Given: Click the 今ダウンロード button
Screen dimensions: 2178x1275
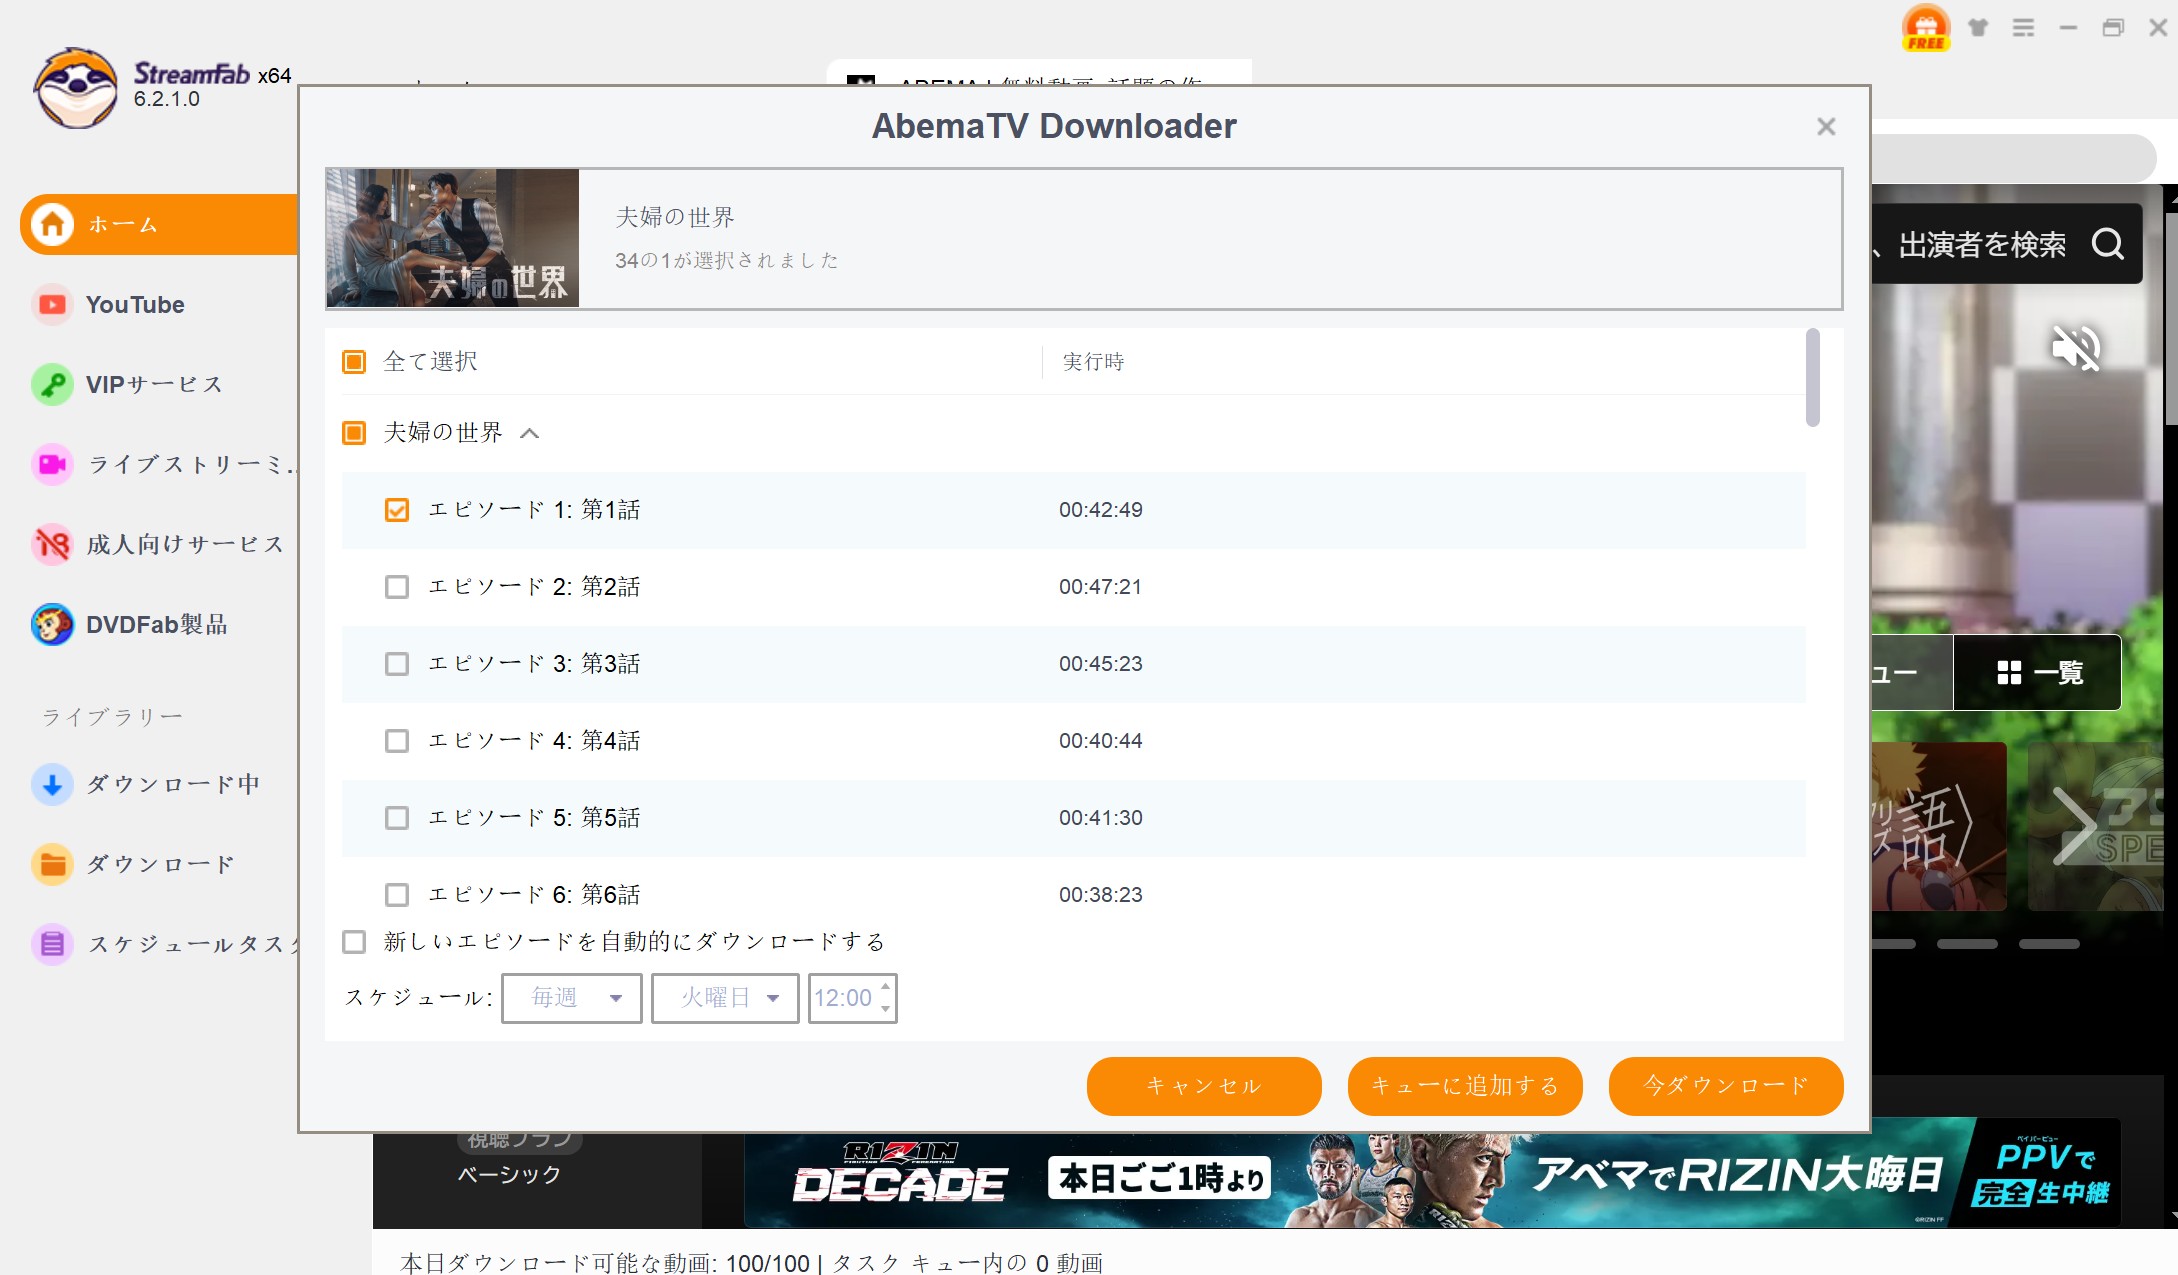Looking at the screenshot, I should tap(1726, 1086).
